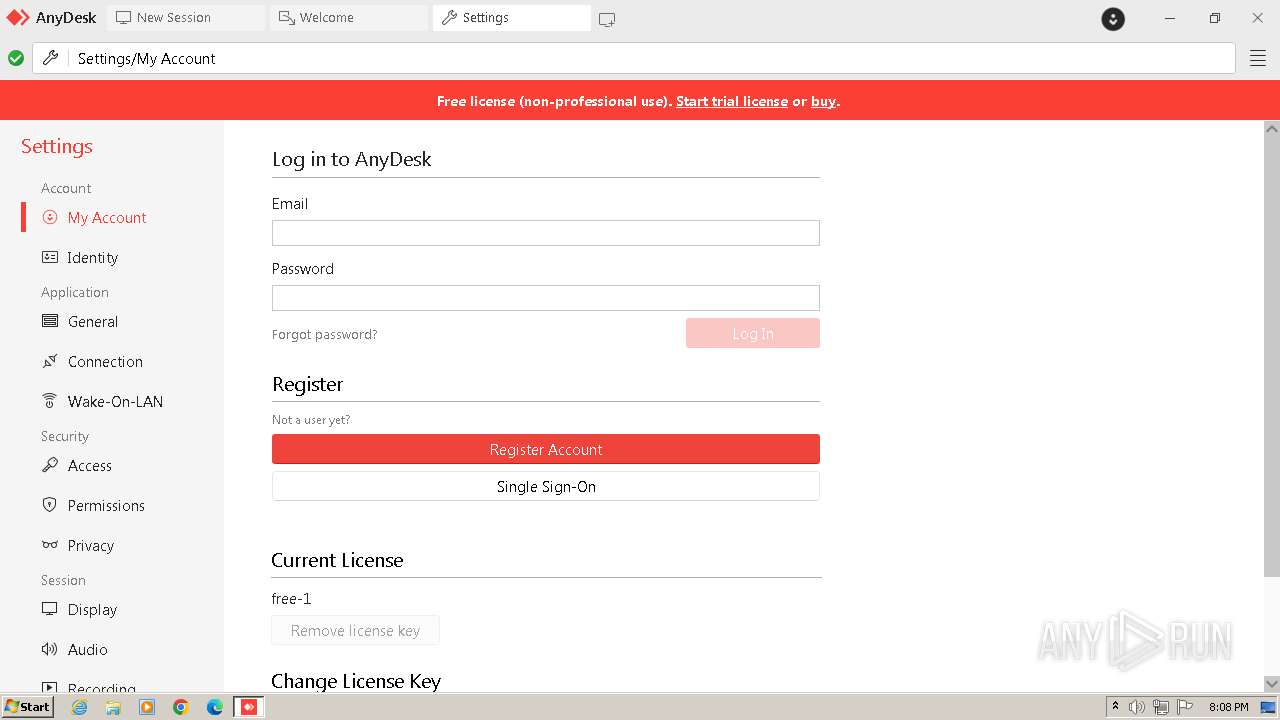Click scrollbar down arrow in settings pane
The height and width of the screenshot is (720, 1280).
tap(1272, 684)
